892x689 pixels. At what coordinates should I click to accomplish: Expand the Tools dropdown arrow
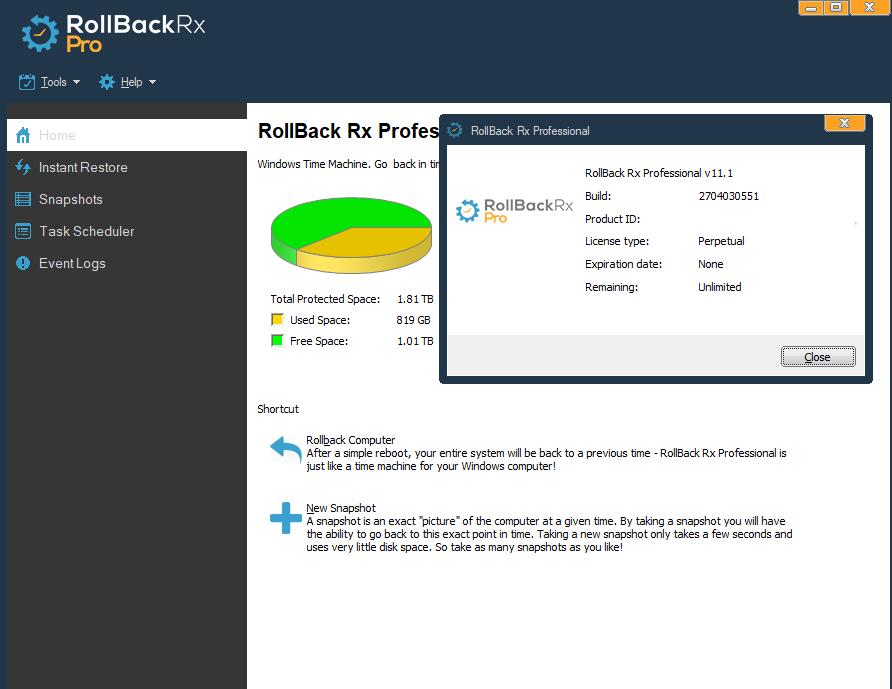point(76,82)
